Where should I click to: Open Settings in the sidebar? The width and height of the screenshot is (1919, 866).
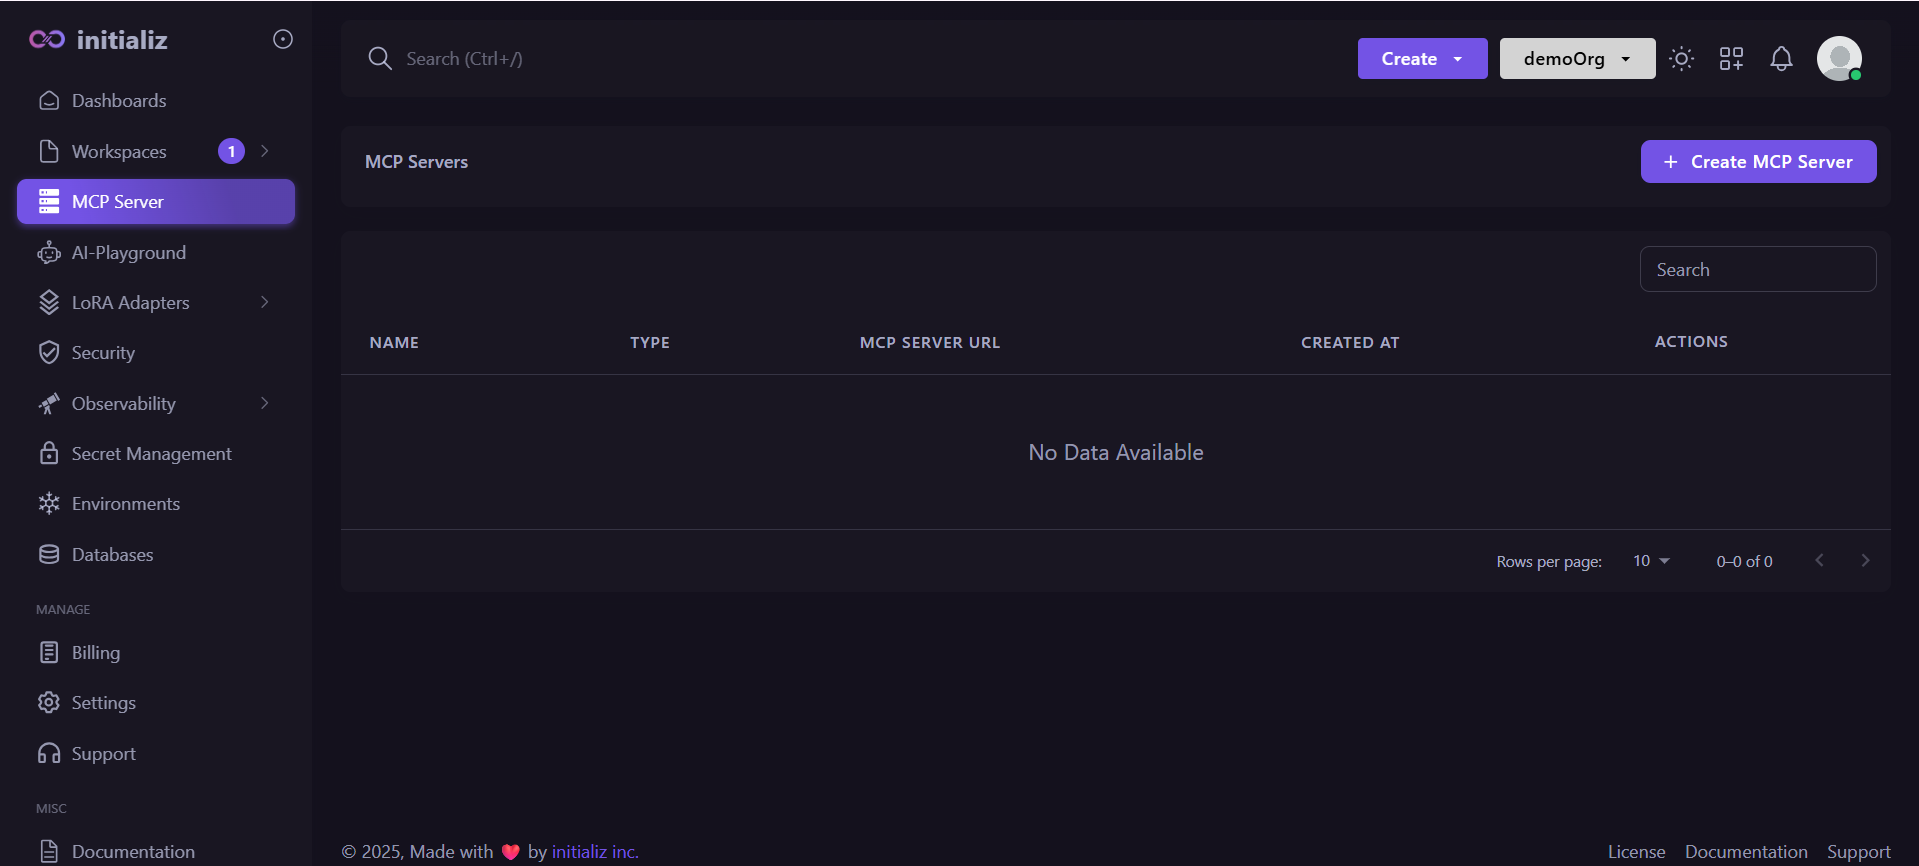pyautogui.click(x=156, y=702)
